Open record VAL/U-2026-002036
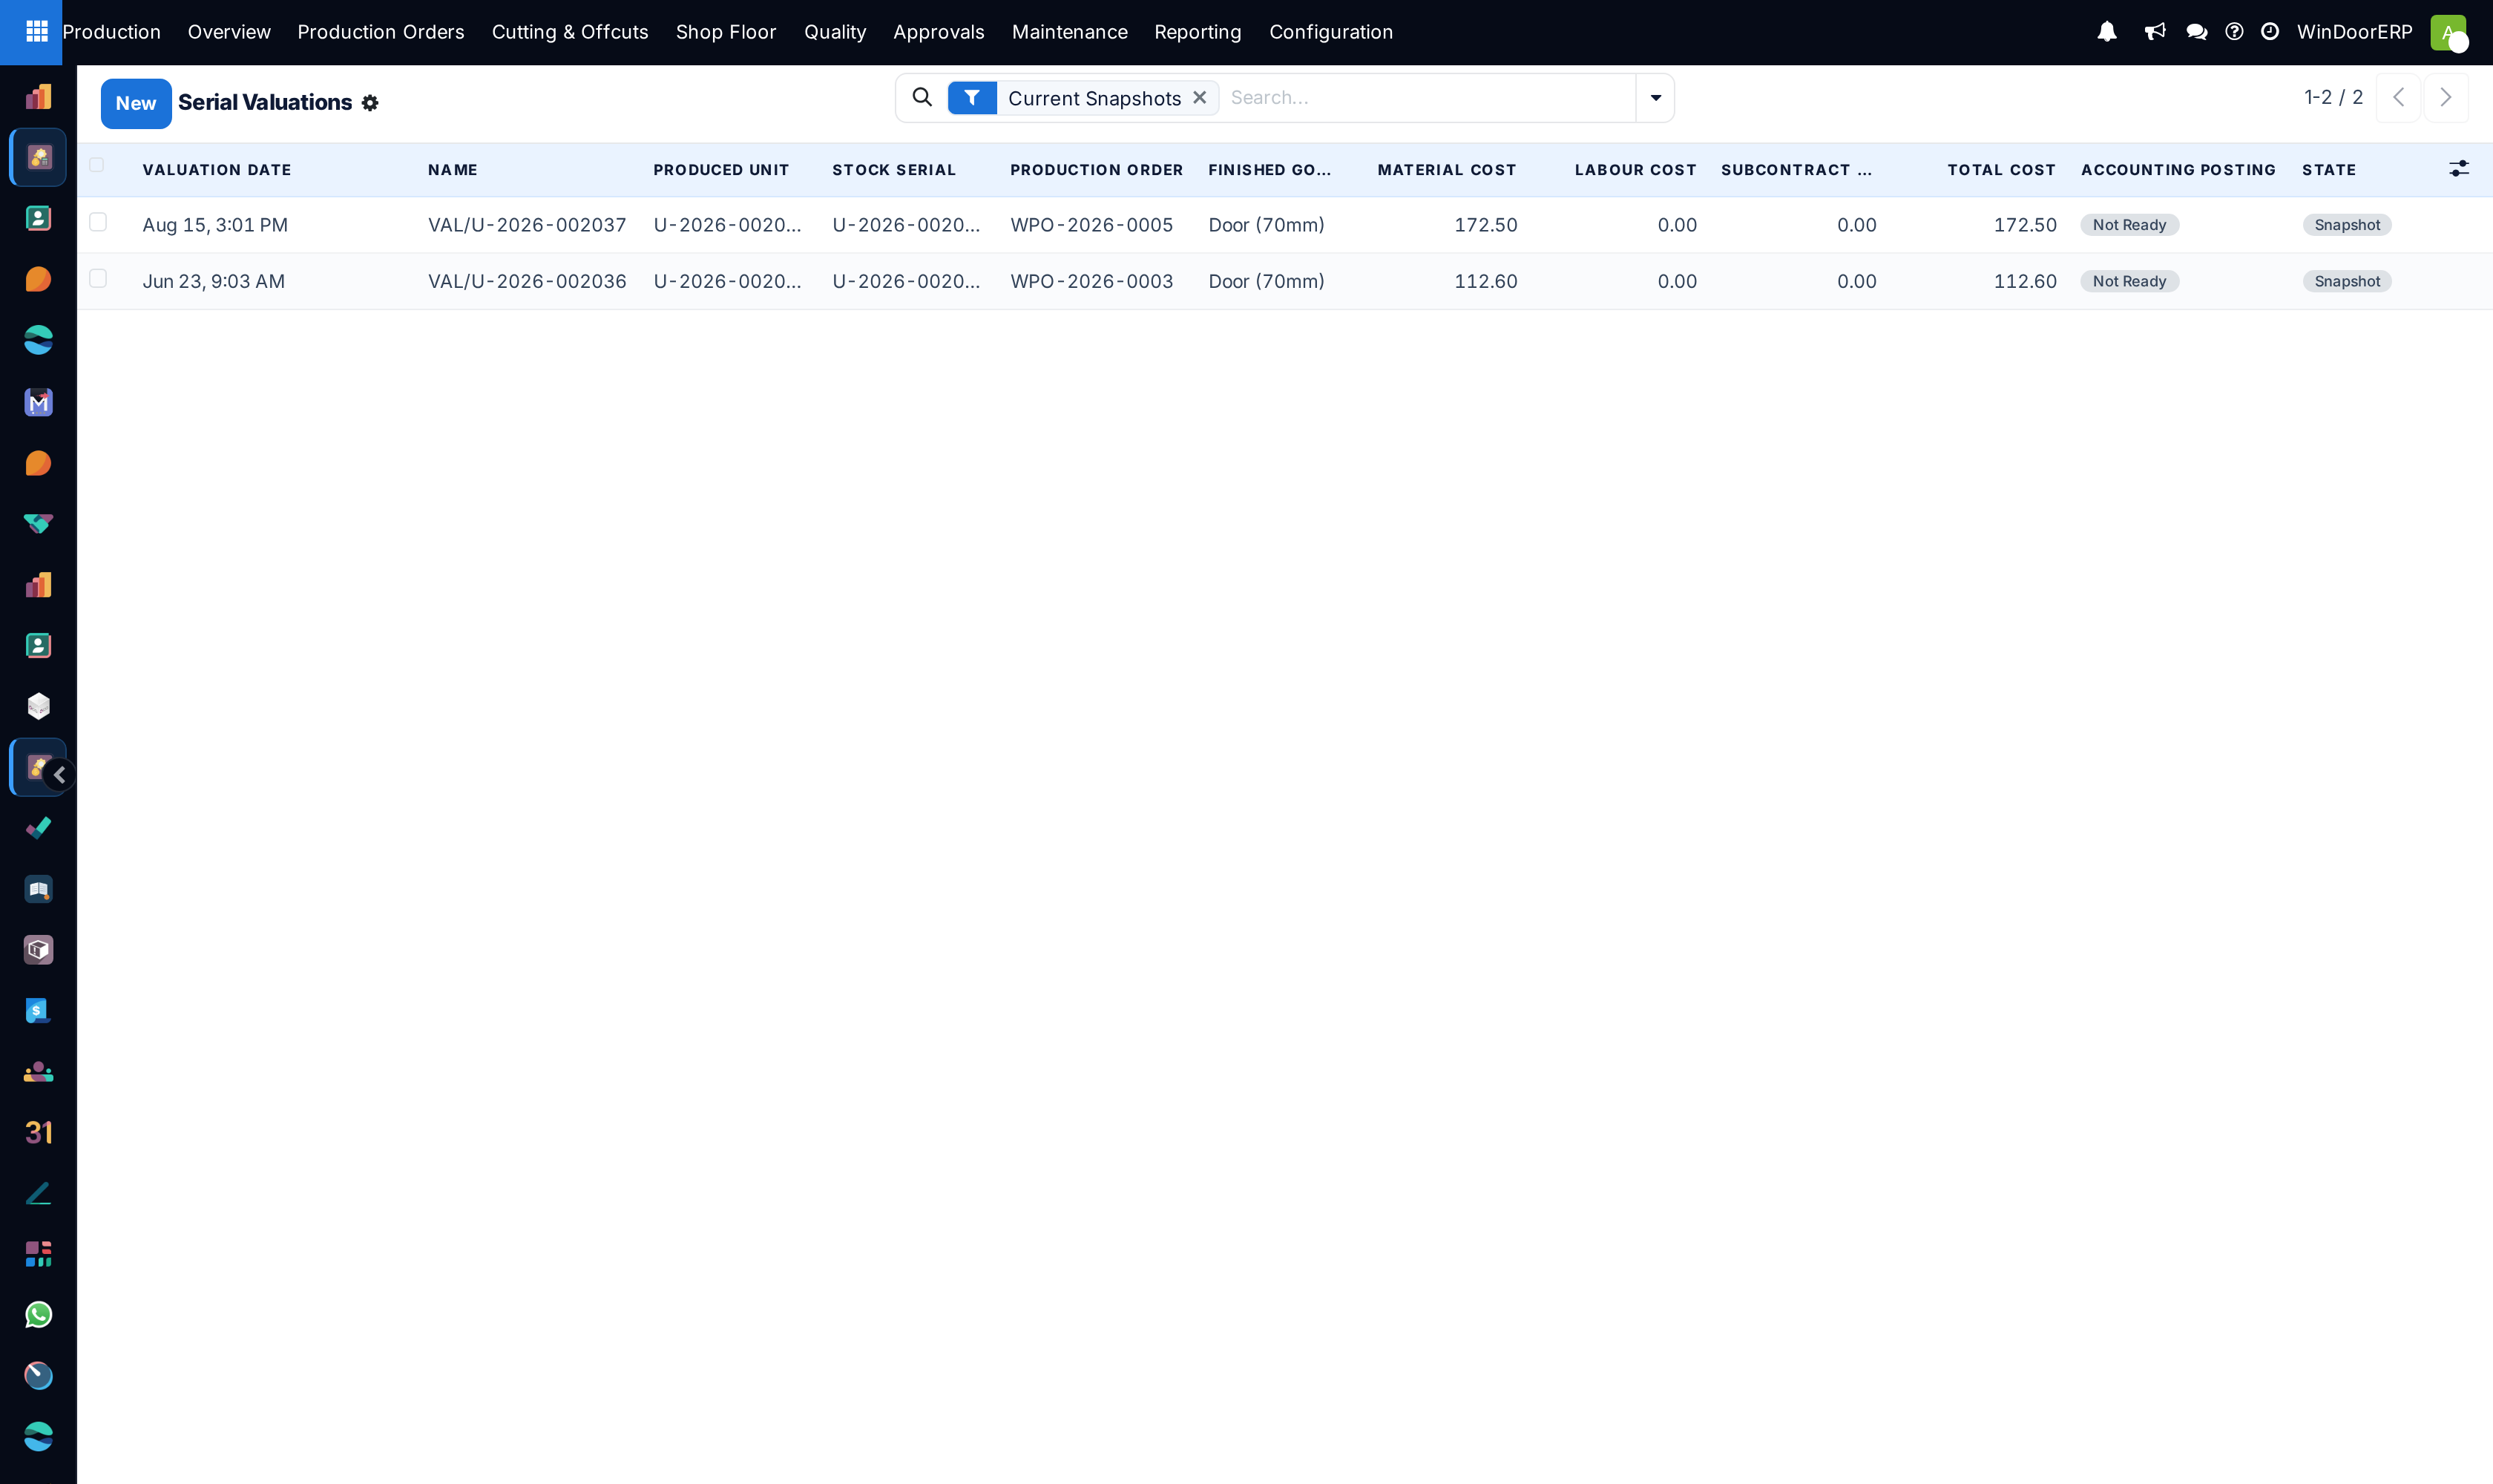This screenshot has height=1484, width=2493. tap(527, 281)
